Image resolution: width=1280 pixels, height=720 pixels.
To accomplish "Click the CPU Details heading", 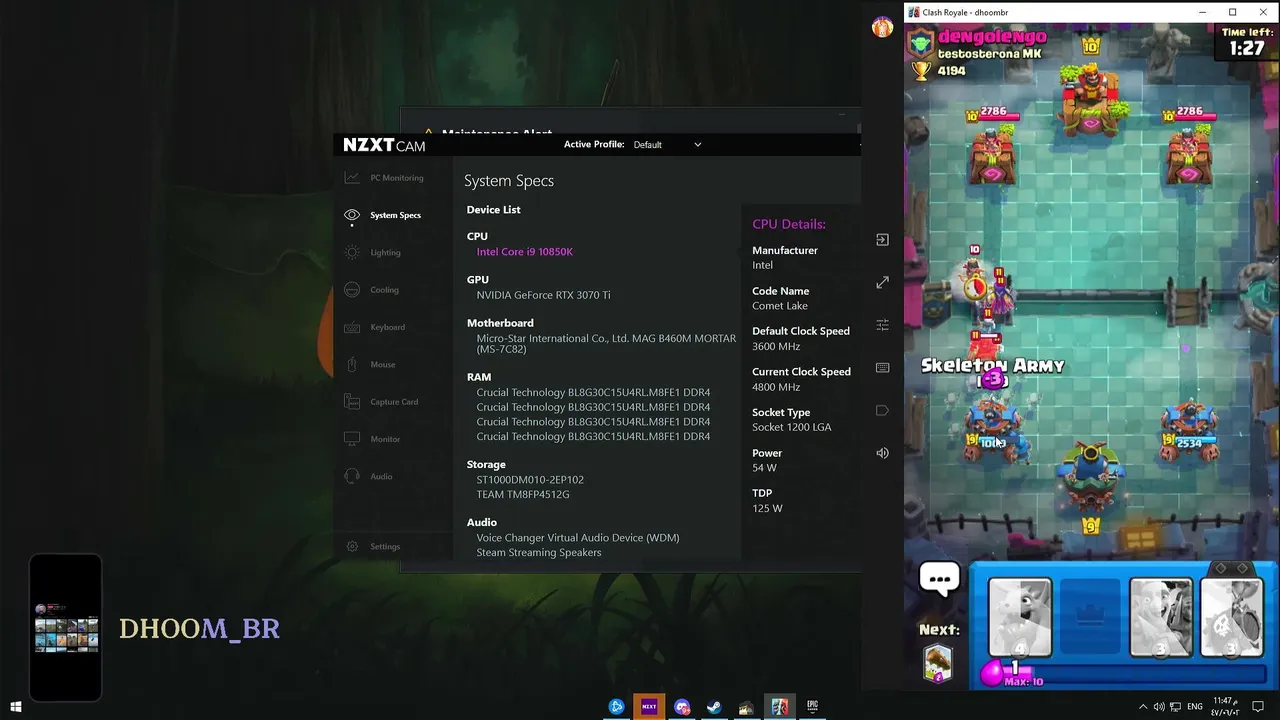I will click(x=789, y=224).
